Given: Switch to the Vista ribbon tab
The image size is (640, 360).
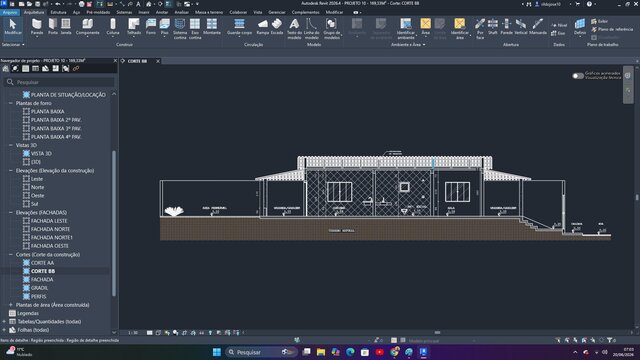Looking at the screenshot, I should pos(258,12).
